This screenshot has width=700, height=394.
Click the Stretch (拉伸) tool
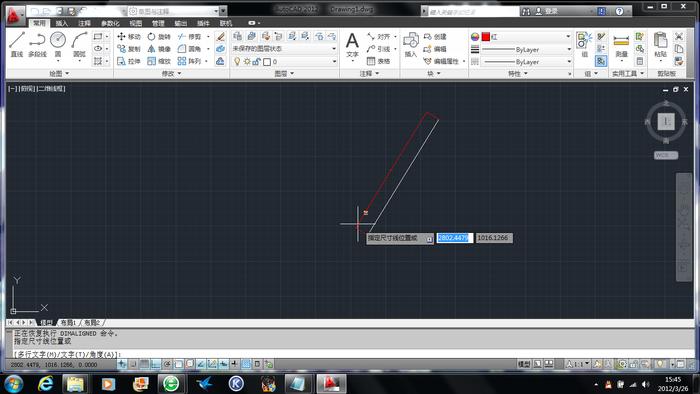[x=129, y=61]
